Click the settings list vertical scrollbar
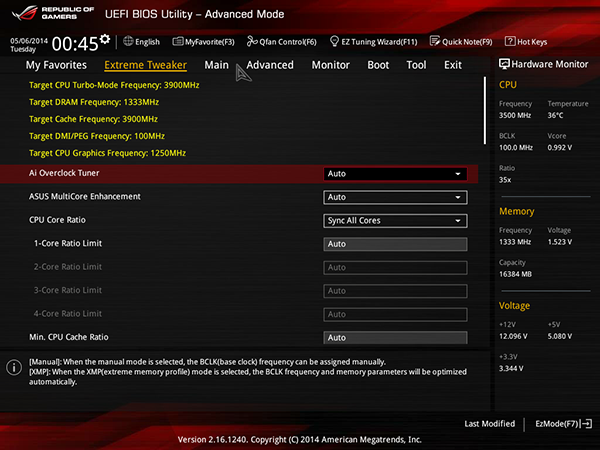This screenshot has width=600, height=450. tap(485, 111)
